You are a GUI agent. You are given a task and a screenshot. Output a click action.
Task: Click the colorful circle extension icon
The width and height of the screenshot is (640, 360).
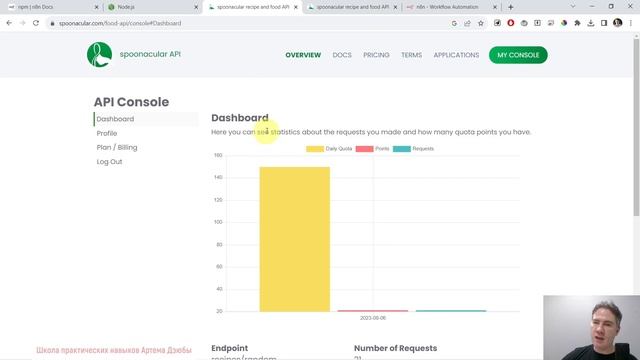564,23
